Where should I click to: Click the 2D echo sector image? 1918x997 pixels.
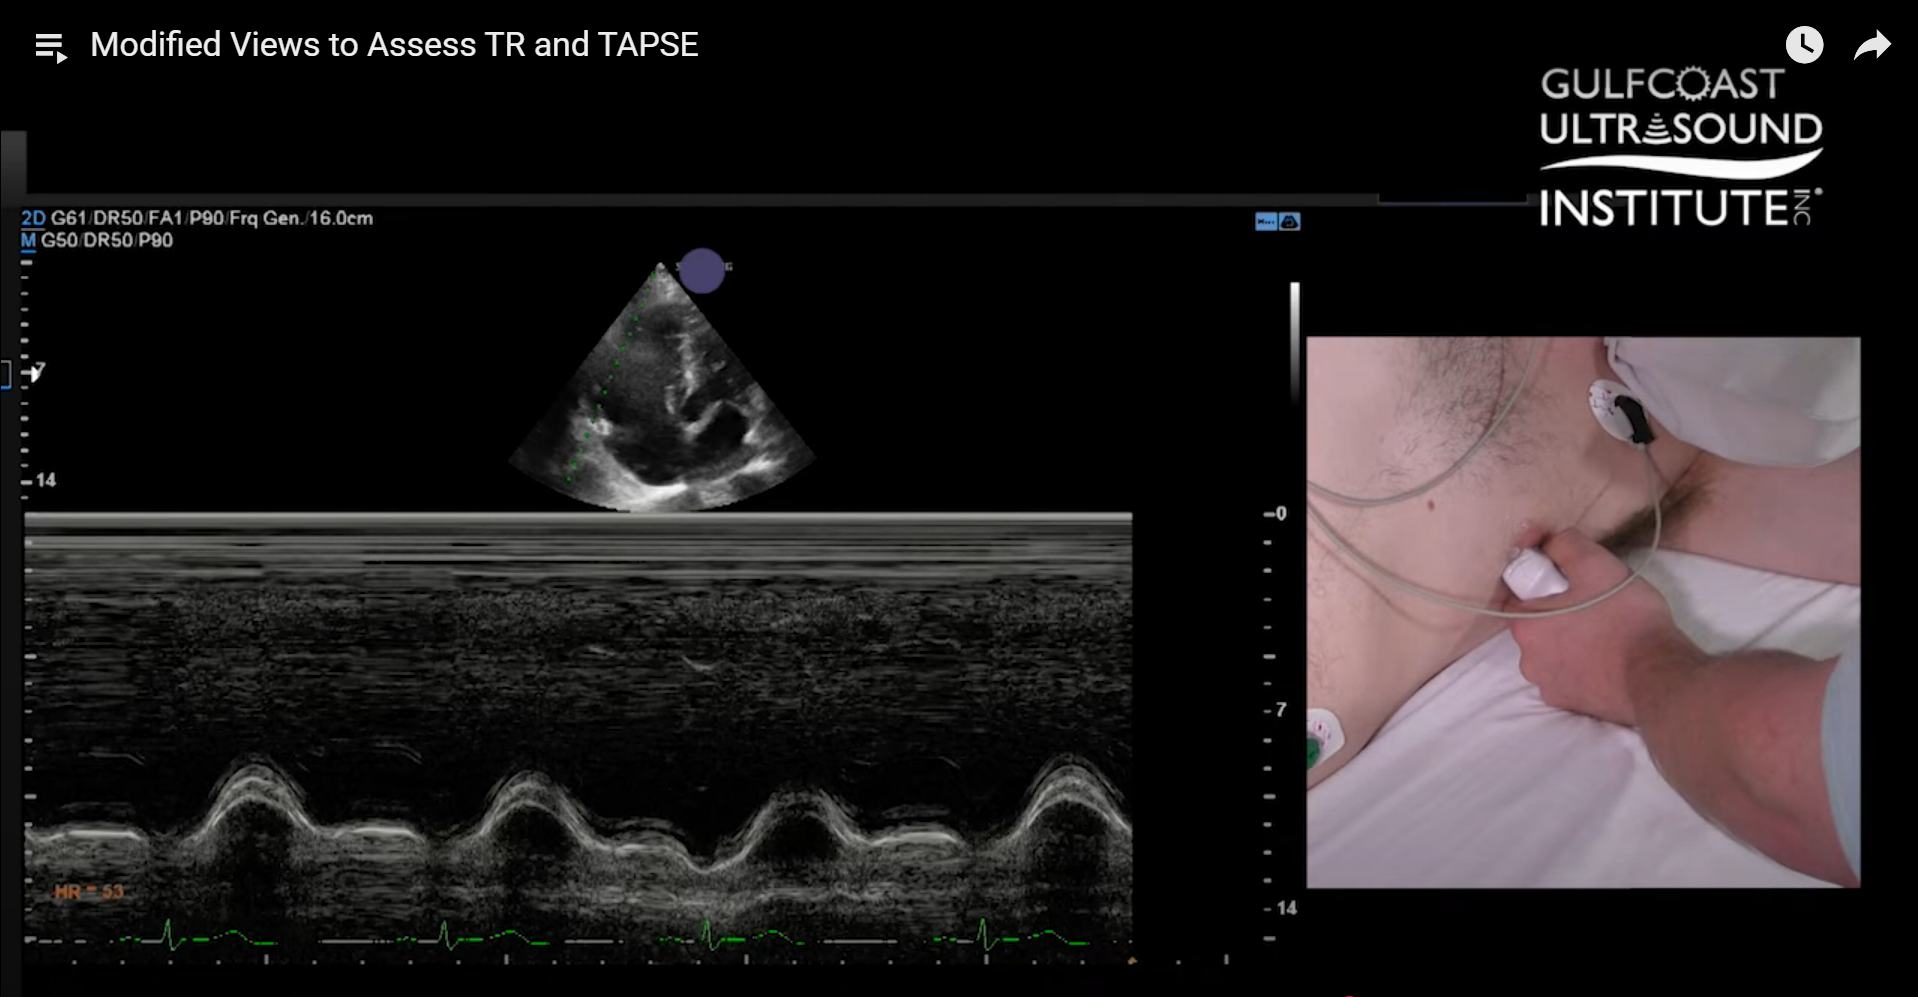point(662,400)
